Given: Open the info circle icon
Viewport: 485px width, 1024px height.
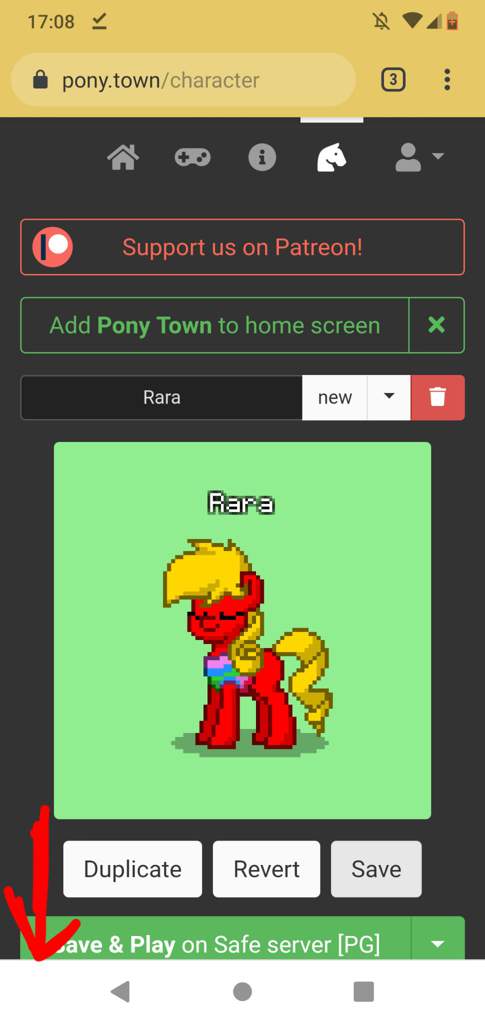Looking at the screenshot, I should pos(262,158).
